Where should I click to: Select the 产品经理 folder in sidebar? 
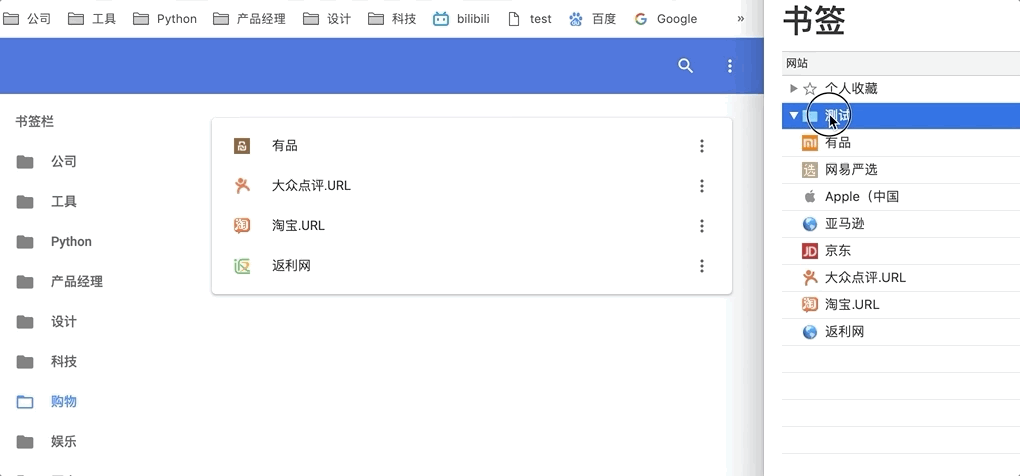[59, 282]
